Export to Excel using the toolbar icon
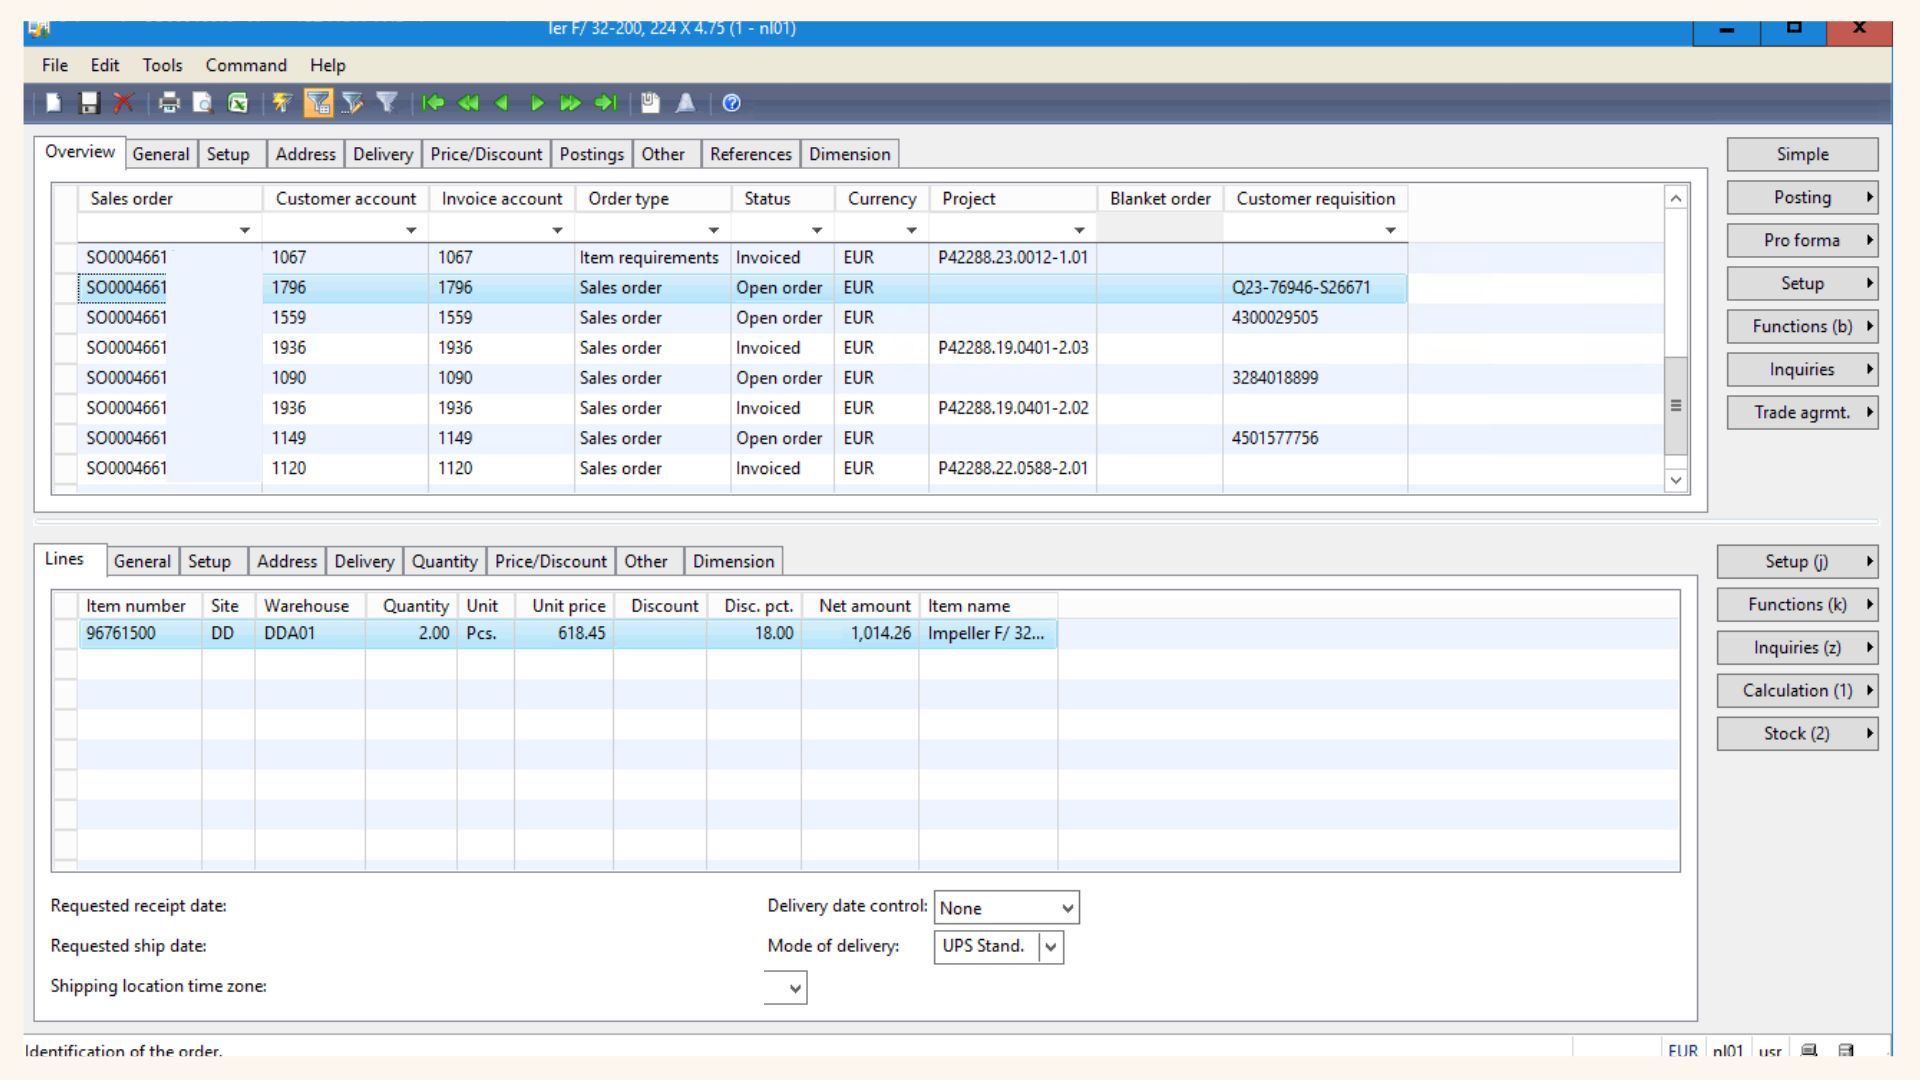1920x1080 pixels. [x=238, y=103]
